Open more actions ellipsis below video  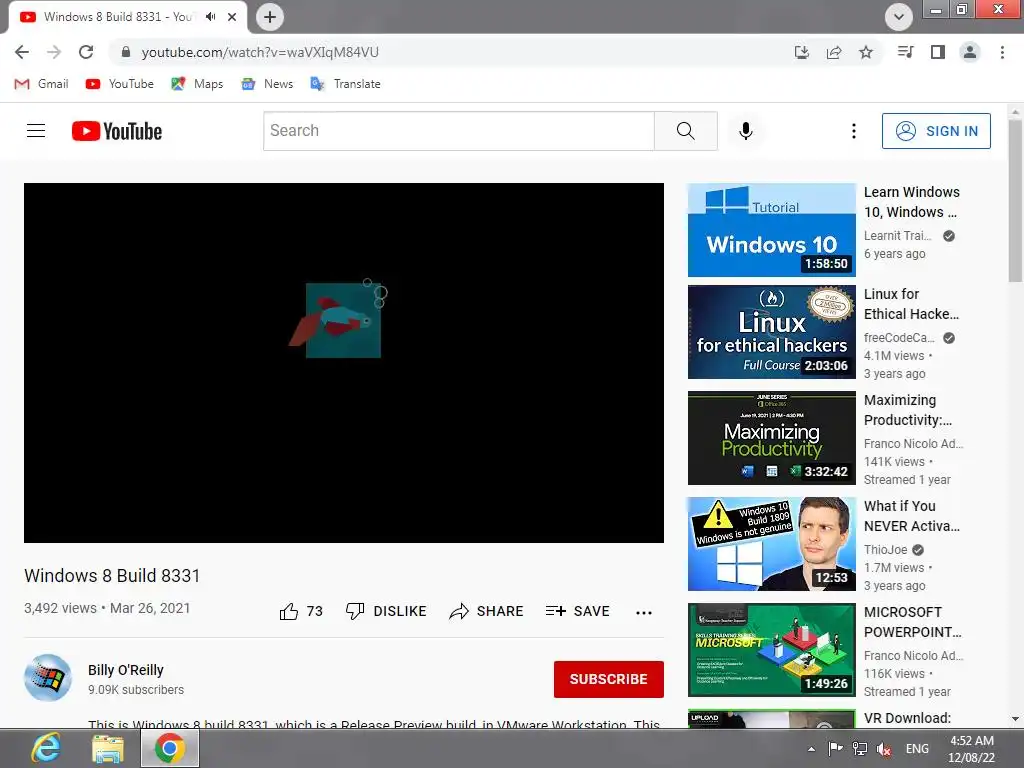click(644, 612)
